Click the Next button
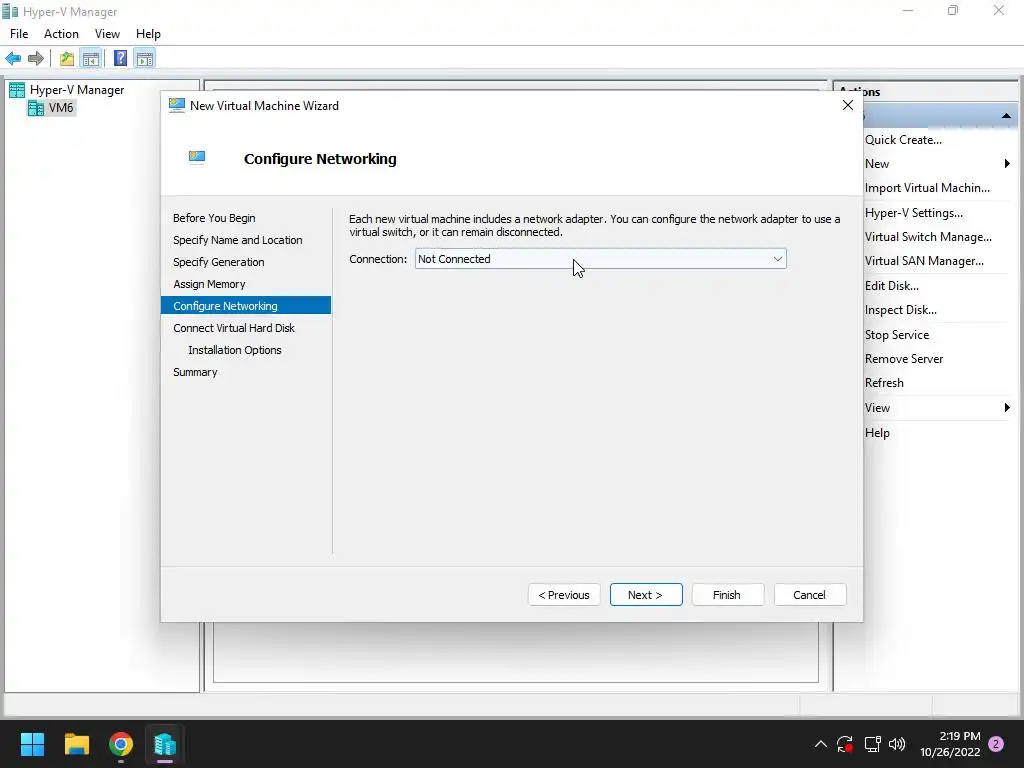Viewport: 1024px width, 768px height. pyautogui.click(x=646, y=595)
